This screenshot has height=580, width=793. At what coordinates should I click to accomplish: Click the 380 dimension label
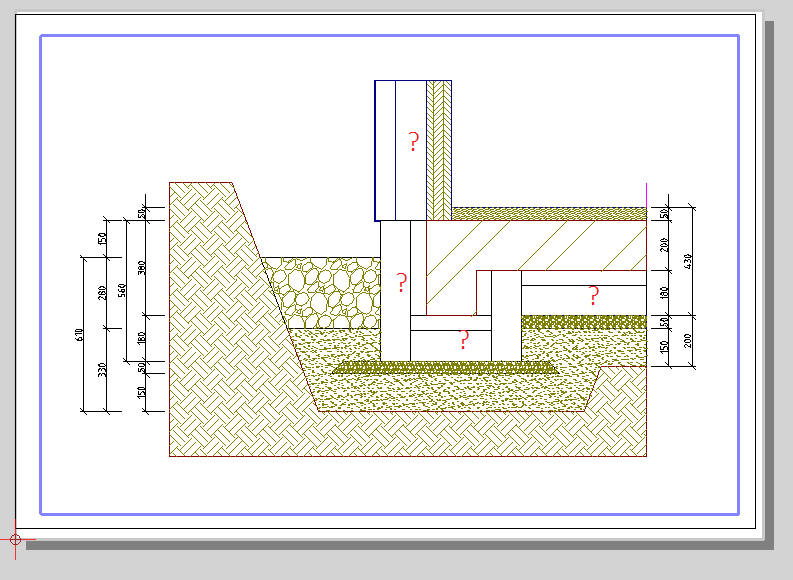[142, 267]
